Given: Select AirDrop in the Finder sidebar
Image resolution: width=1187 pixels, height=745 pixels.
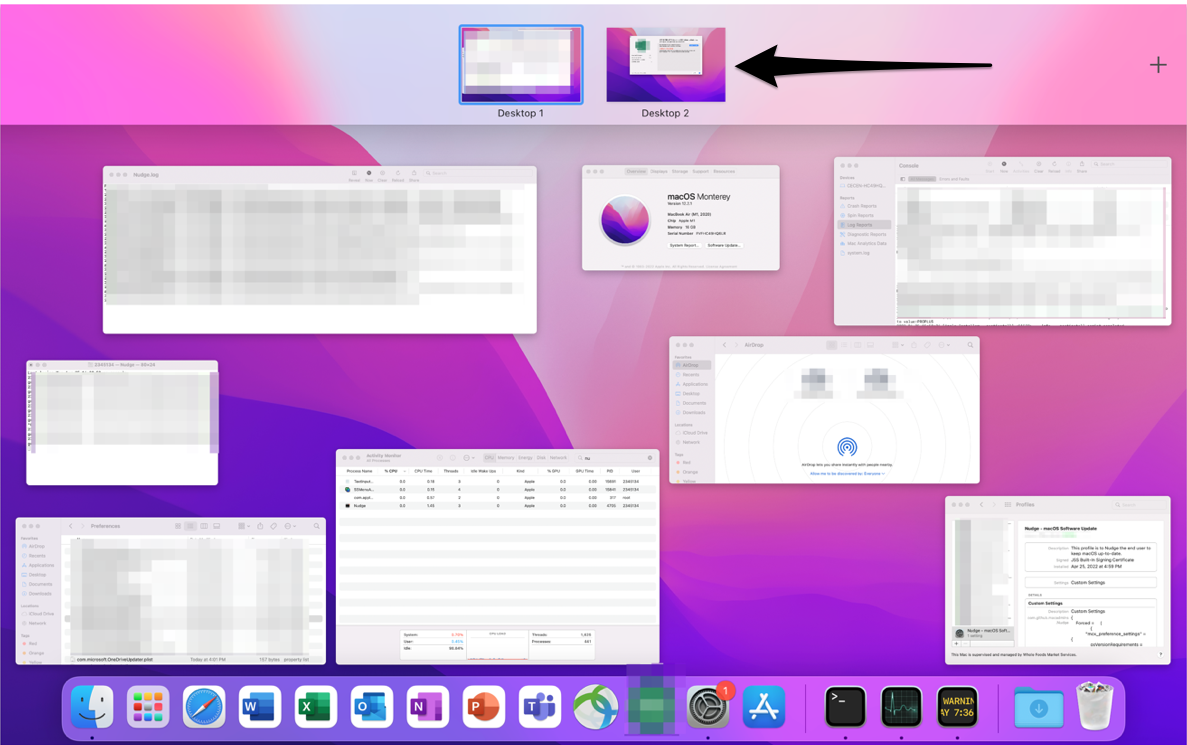Looking at the screenshot, I should [x=690, y=363].
